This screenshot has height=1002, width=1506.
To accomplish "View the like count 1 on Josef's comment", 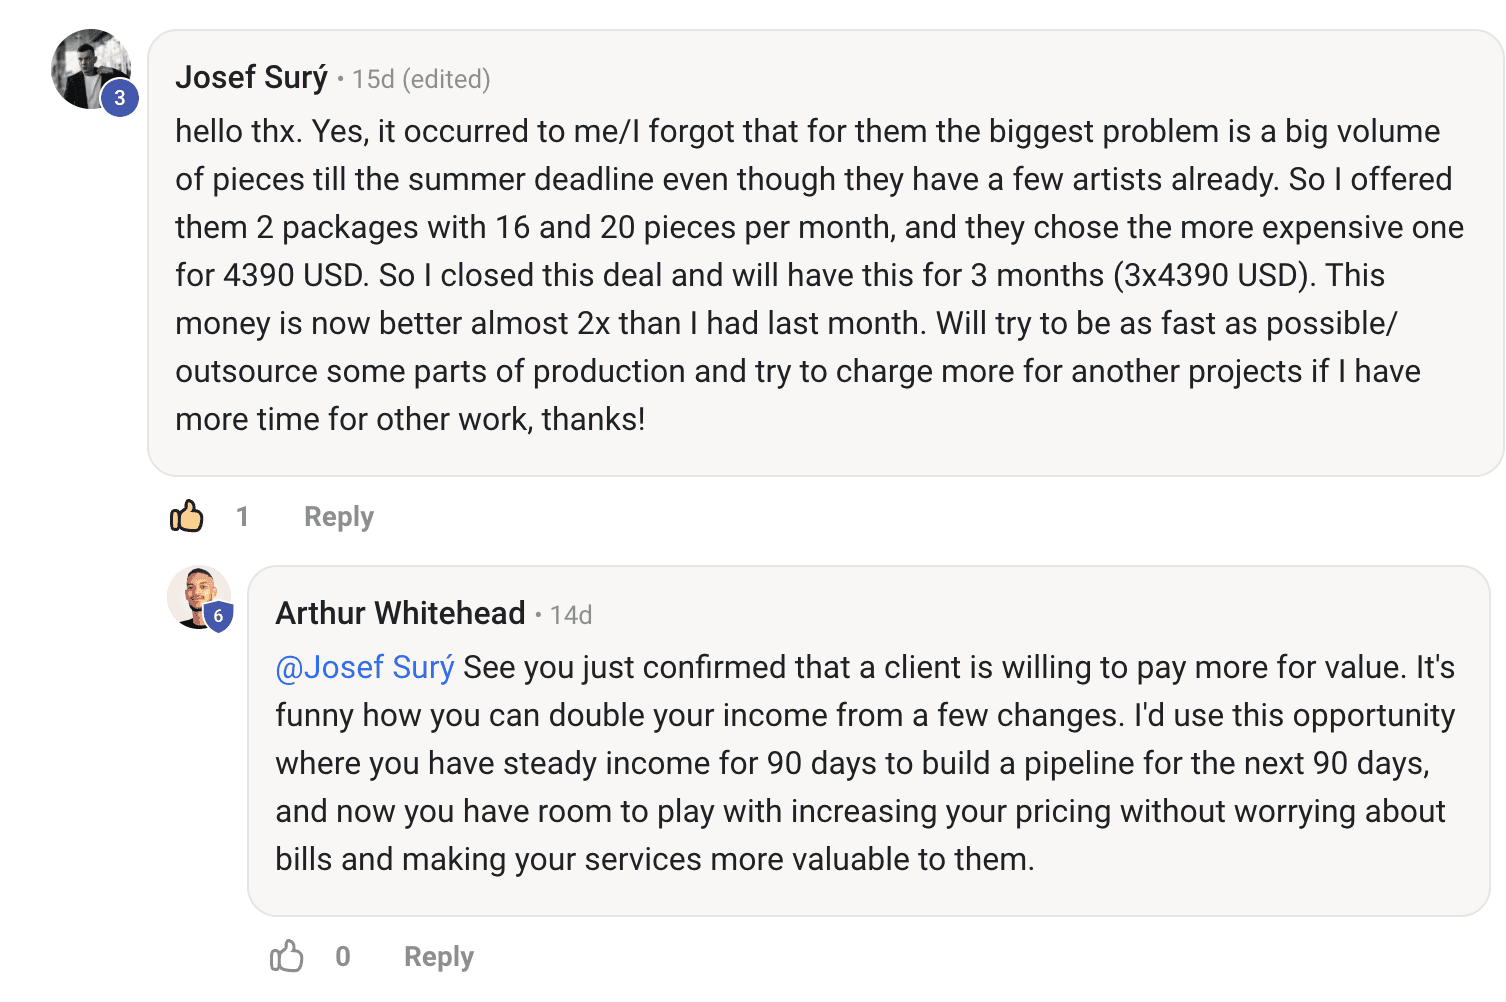I will (x=242, y=516).
